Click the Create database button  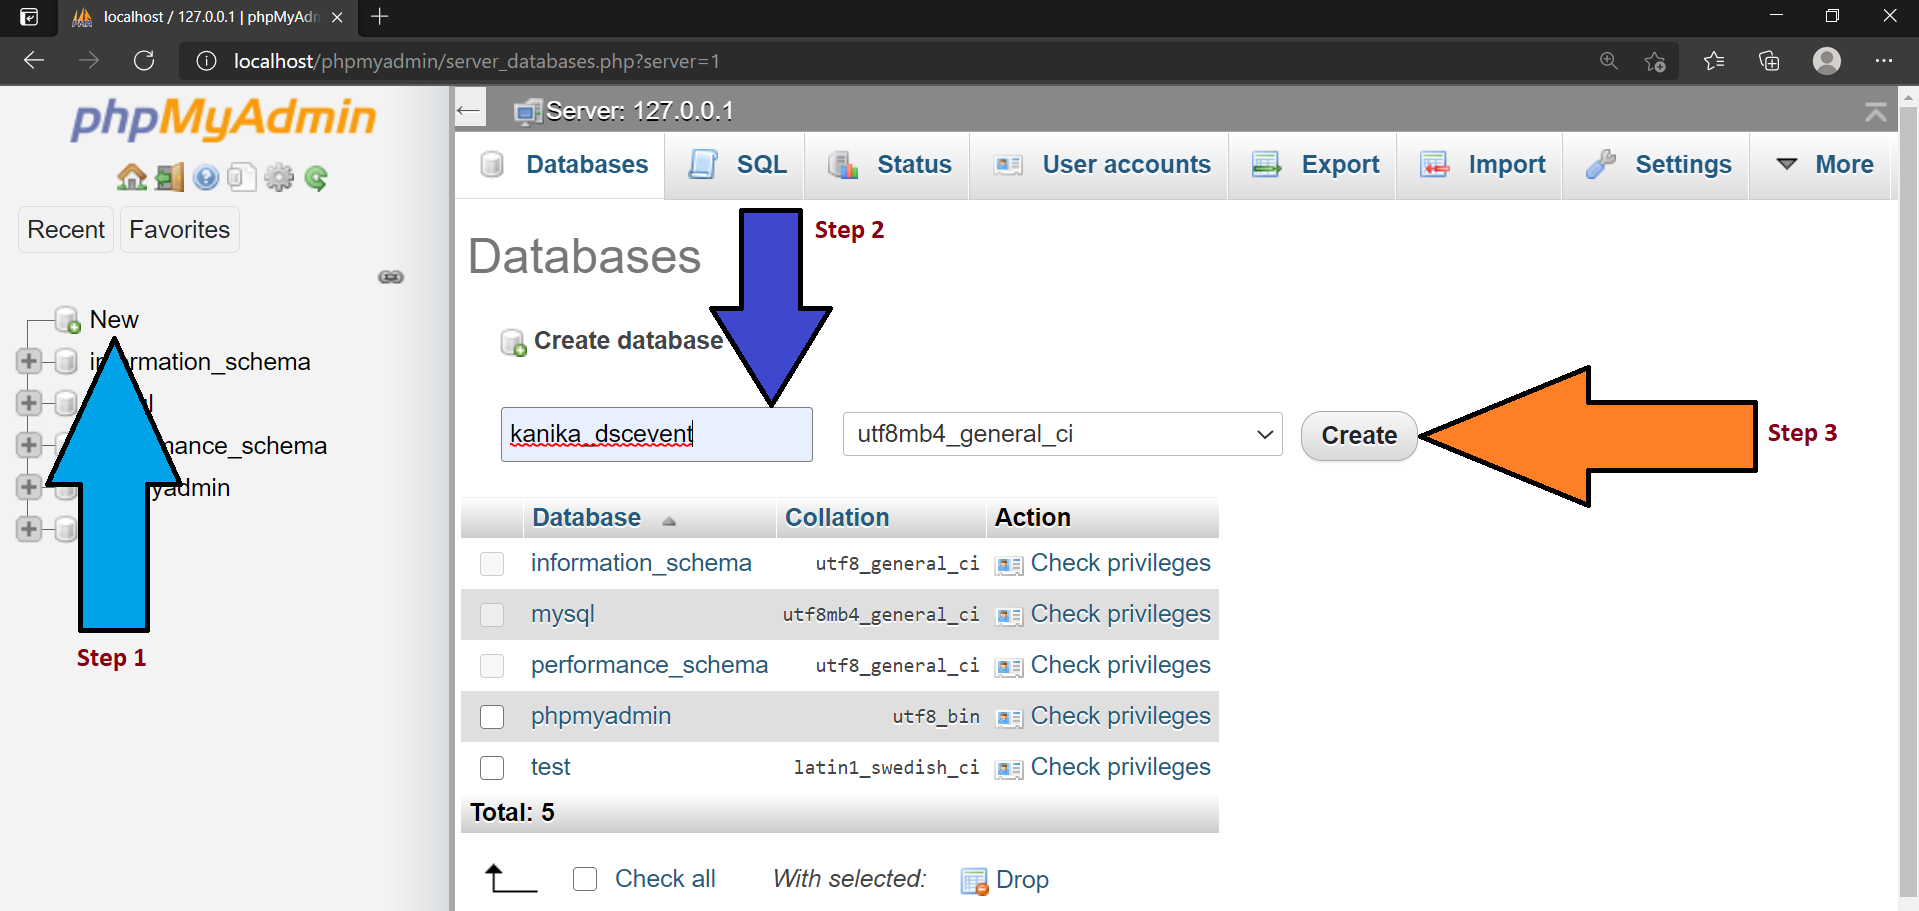(x=1359, y=436)
